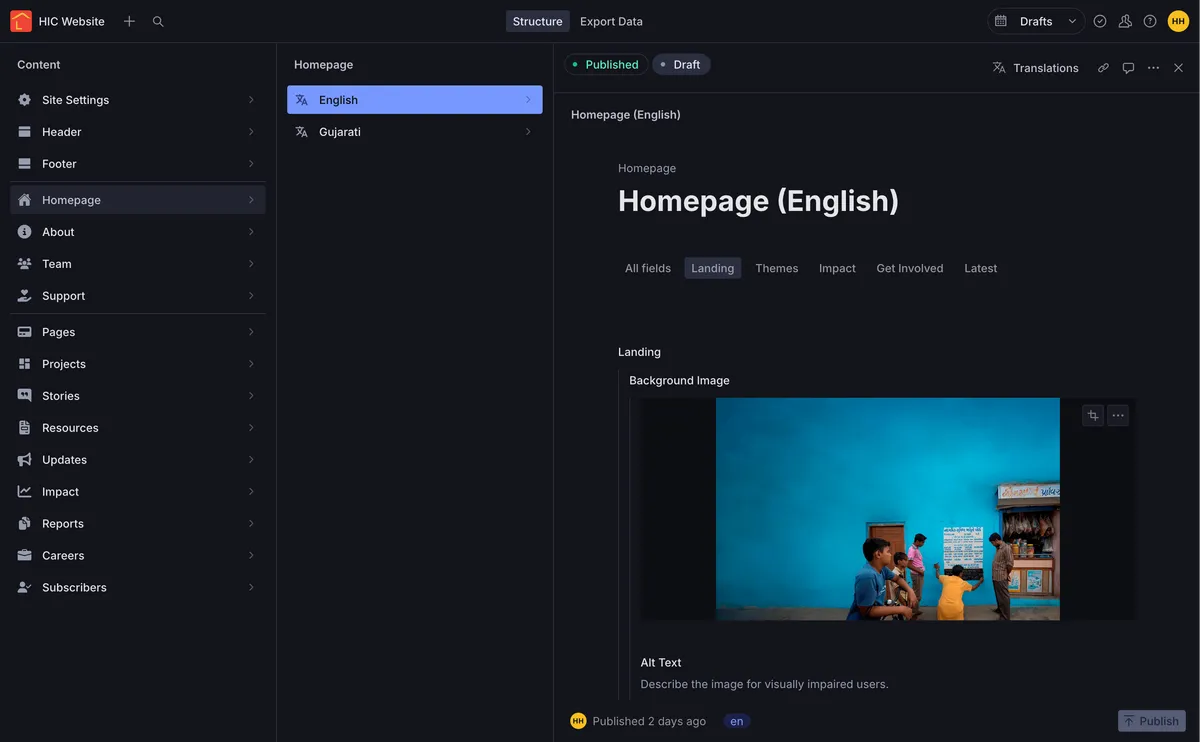Create a new document using the plus icon

pyautogui.click(x=129, y=20)
